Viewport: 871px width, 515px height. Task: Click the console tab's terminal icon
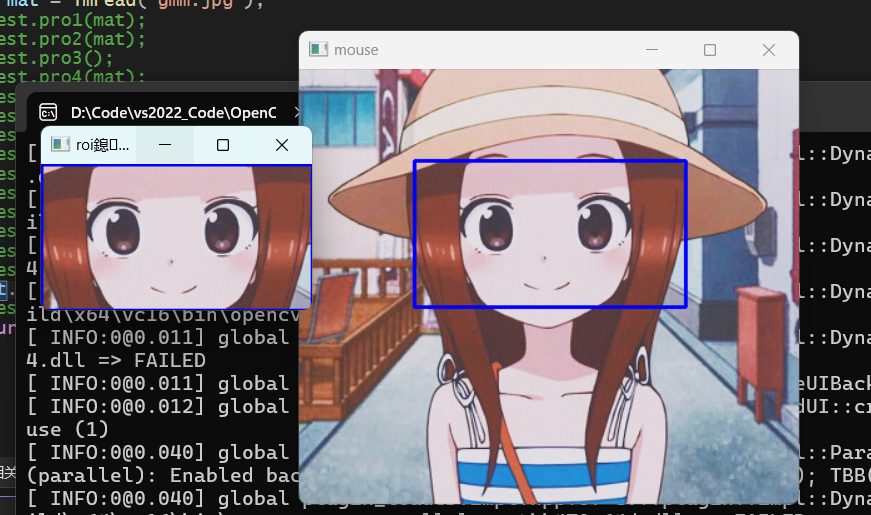pos(48,113)
